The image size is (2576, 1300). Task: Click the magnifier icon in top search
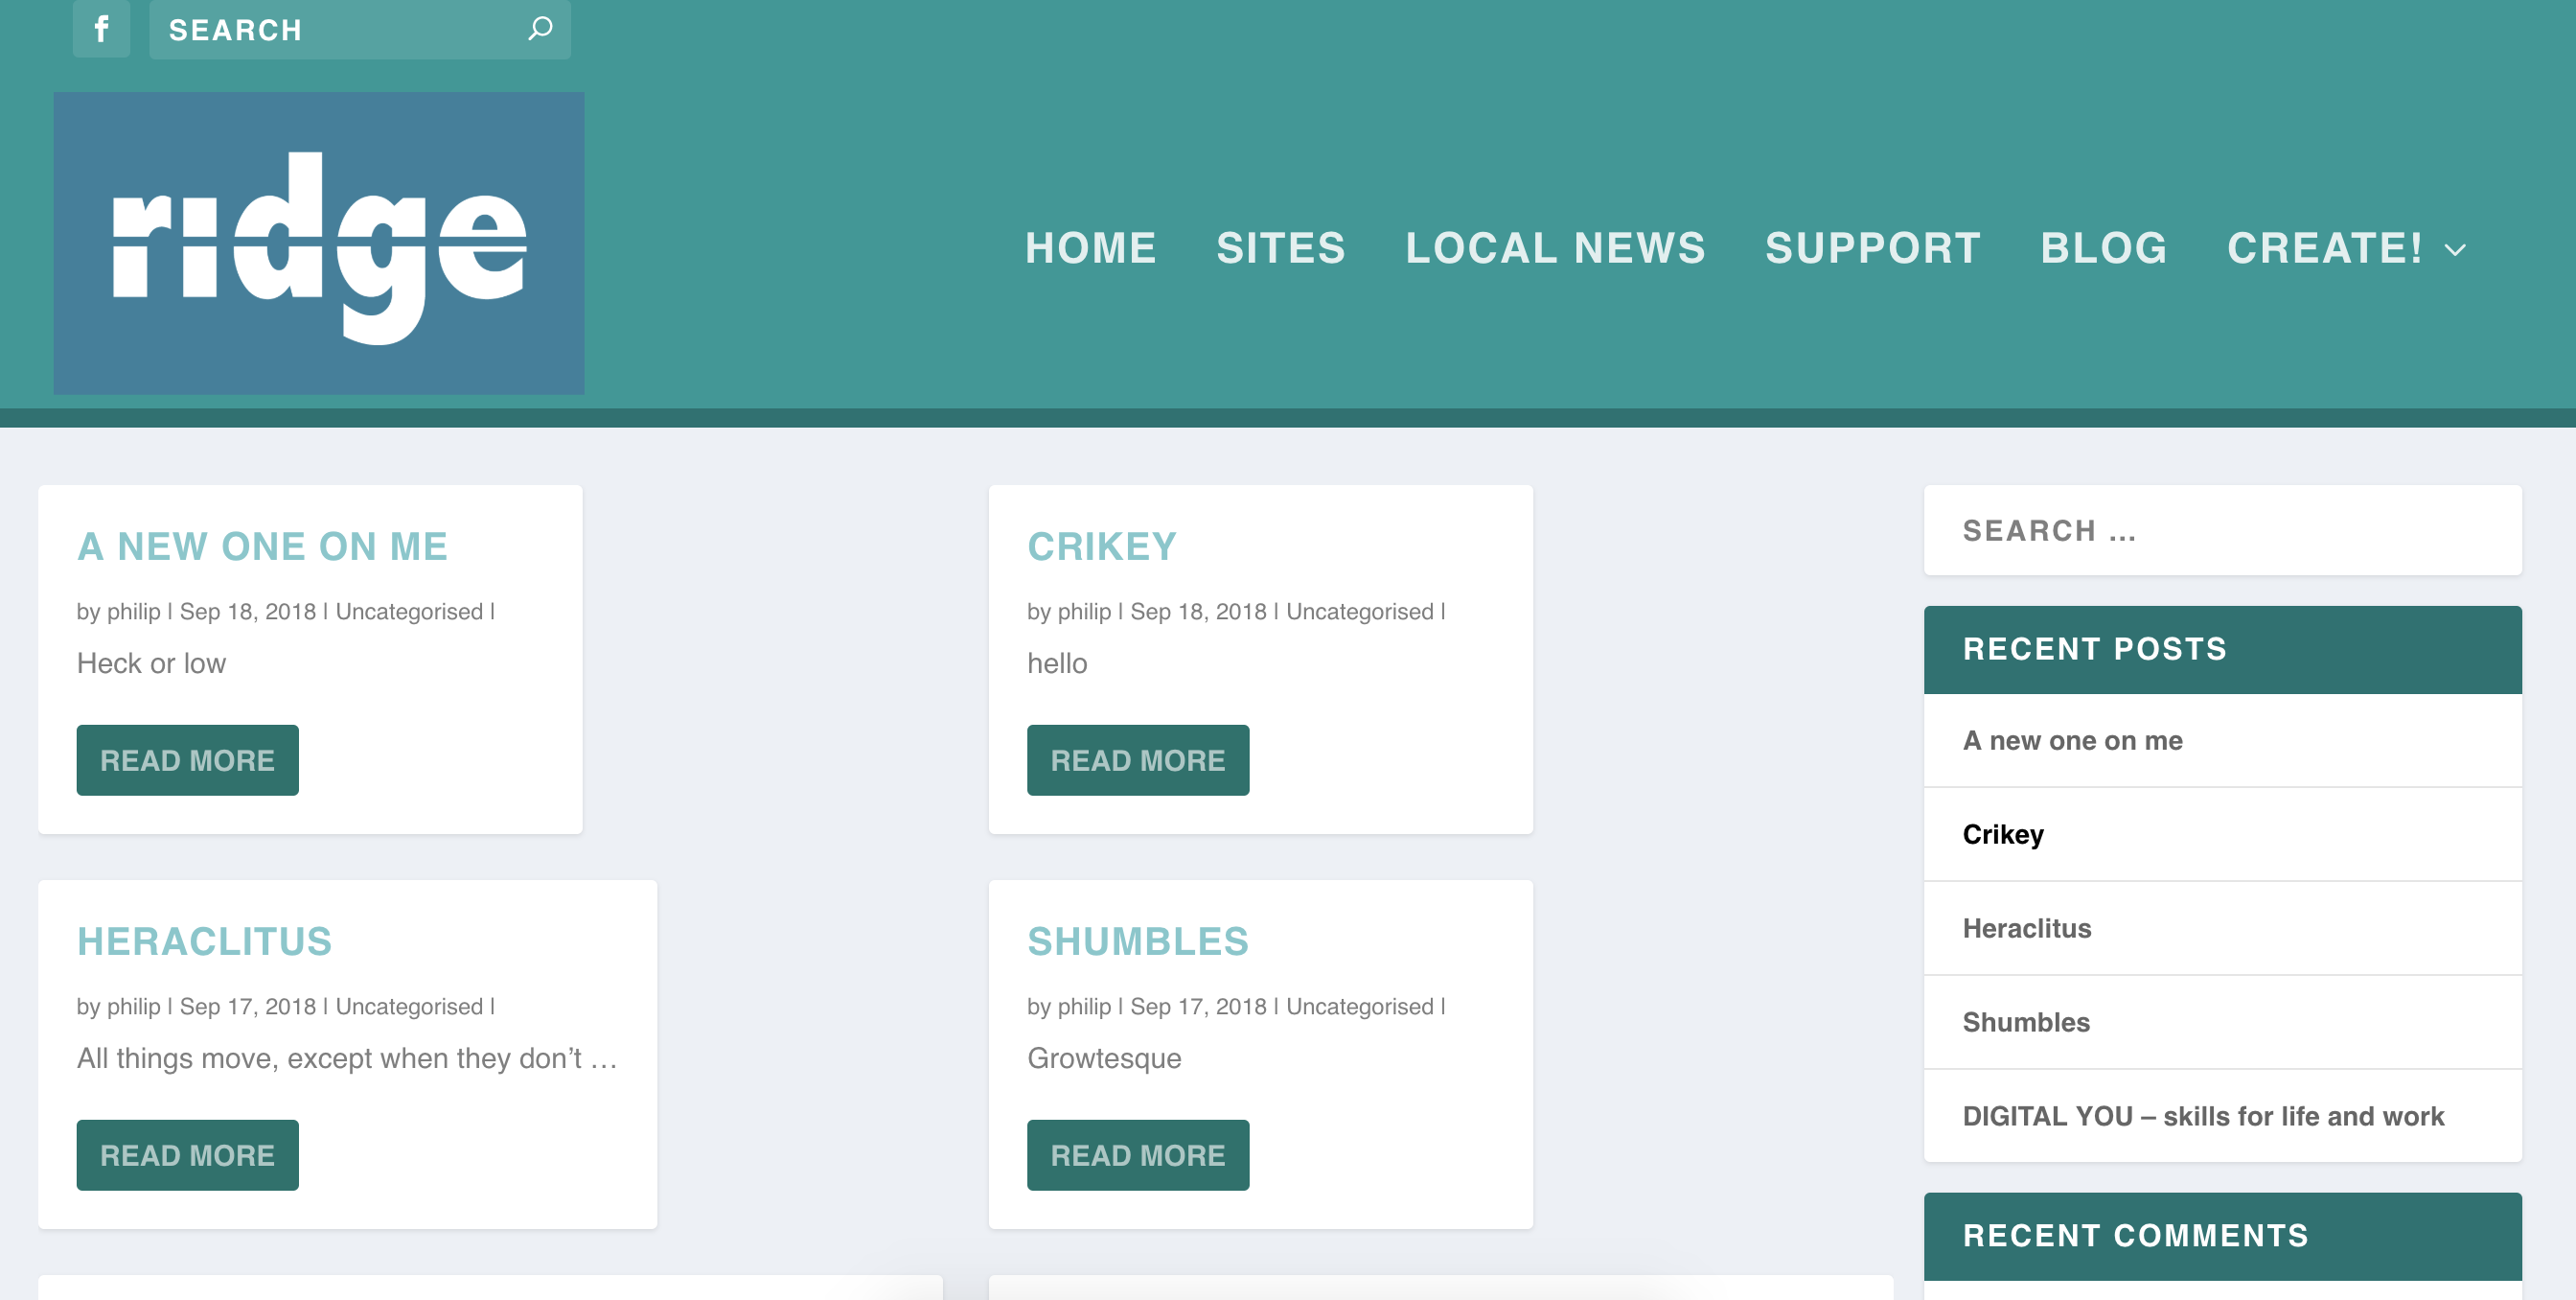pos(540,29)
